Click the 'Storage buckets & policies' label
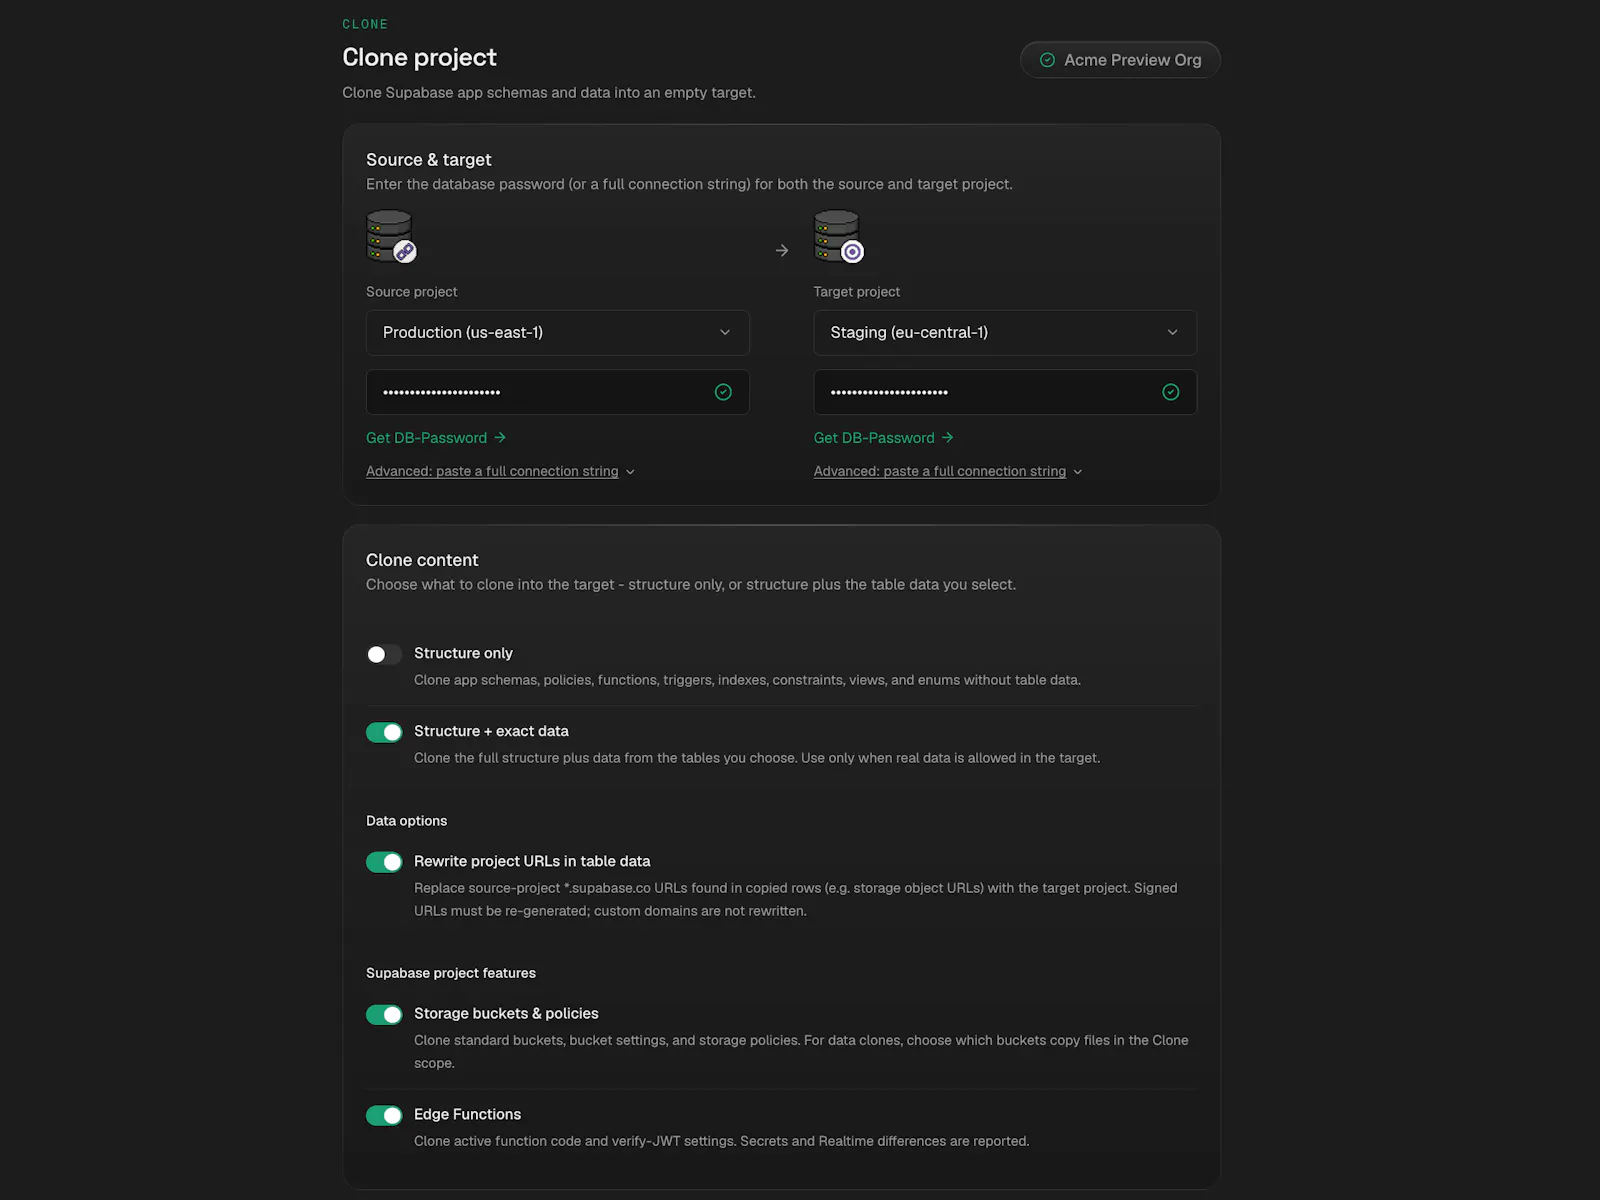Screen dimensions: 1600x1200 click(506, 1013)
